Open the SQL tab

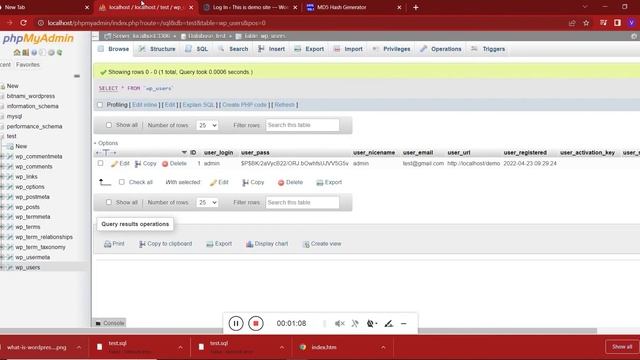(x=197, y=49)
